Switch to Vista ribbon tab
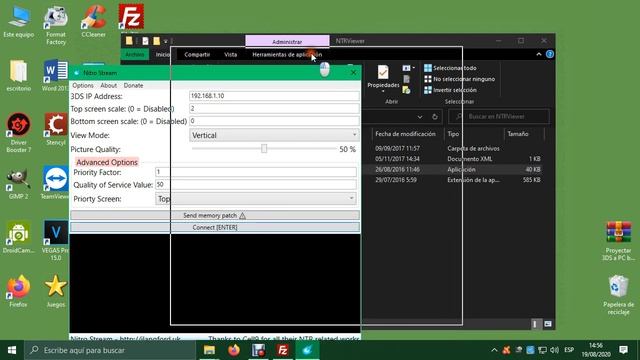 [x=231, y=54]
